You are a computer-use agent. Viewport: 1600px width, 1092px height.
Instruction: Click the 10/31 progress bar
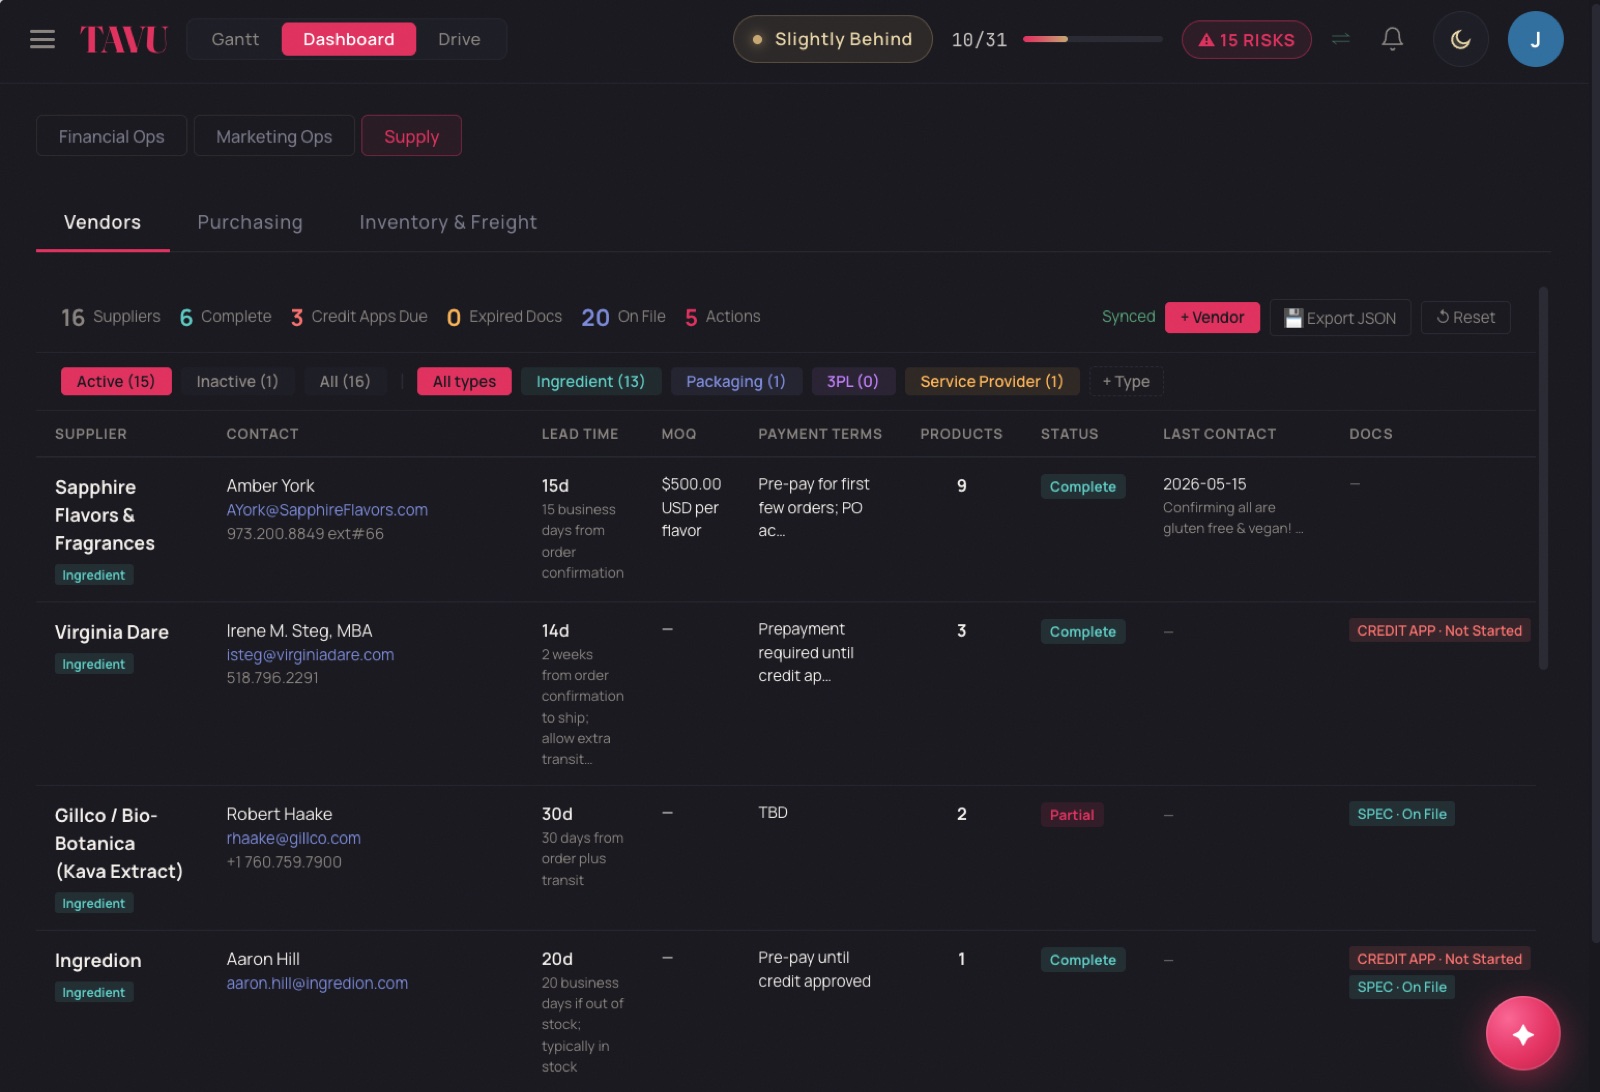tap(1092, 39)
